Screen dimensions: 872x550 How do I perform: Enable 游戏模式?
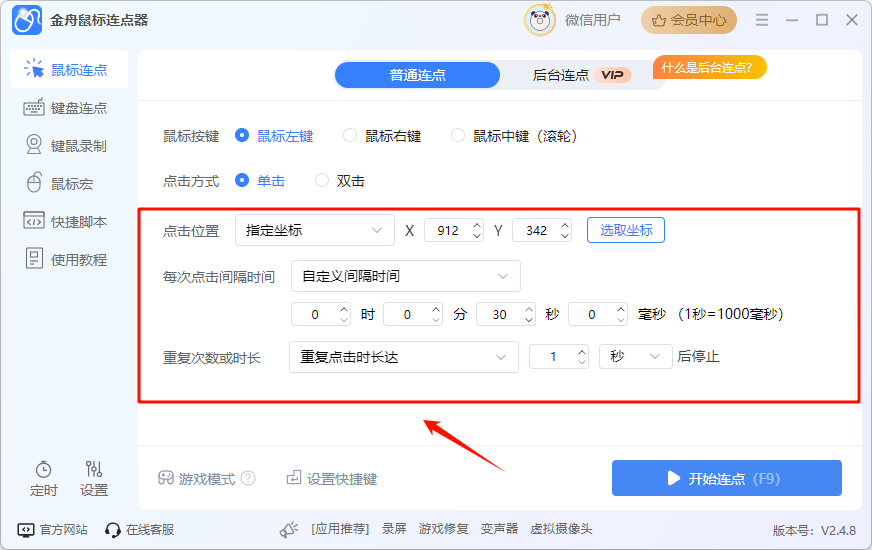point(197,478)
